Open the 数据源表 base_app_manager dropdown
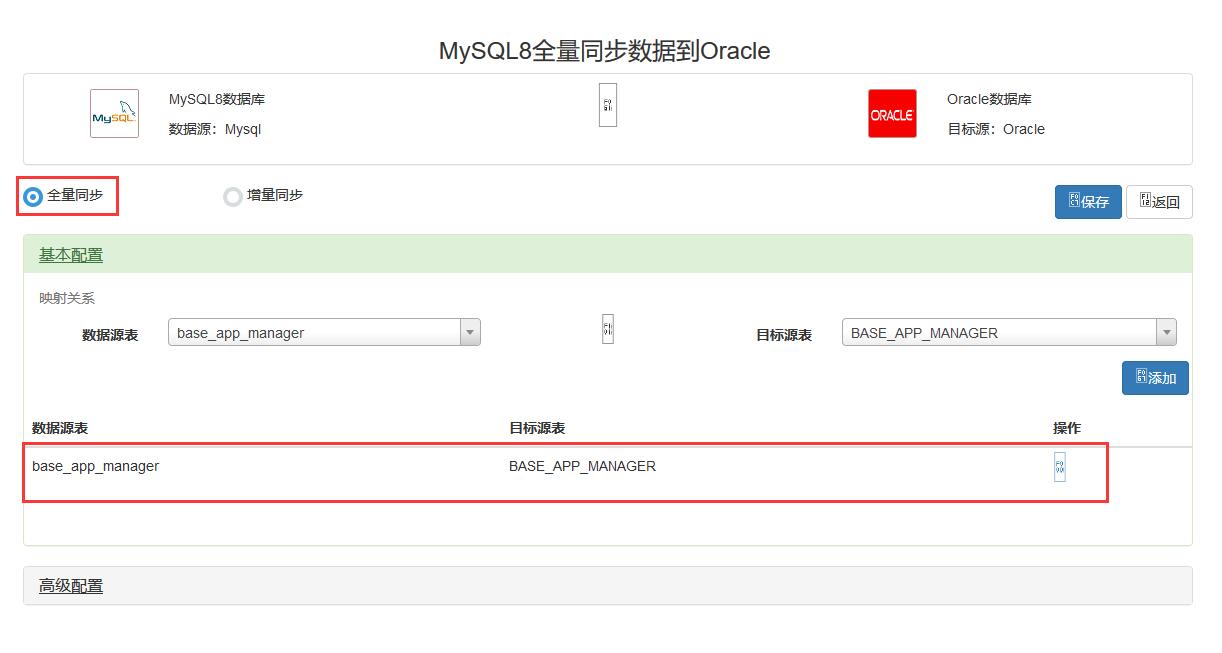This screenshot has height=653, width=1222. click(324, 333)
